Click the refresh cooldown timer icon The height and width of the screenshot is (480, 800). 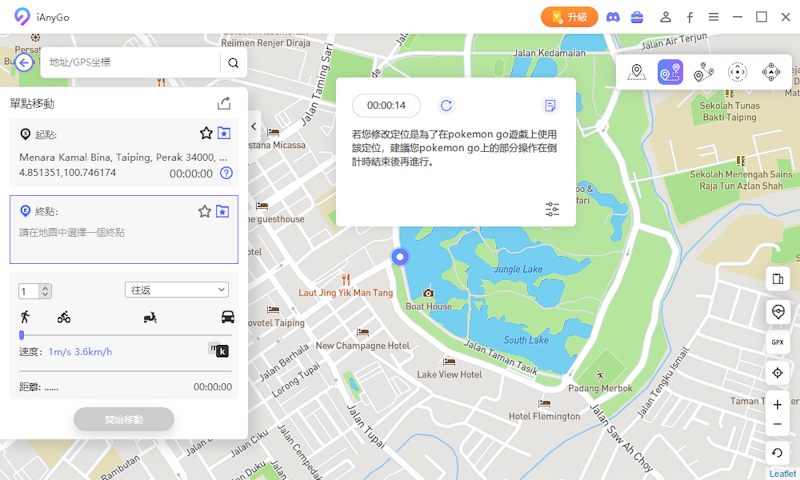click(446, 106)
